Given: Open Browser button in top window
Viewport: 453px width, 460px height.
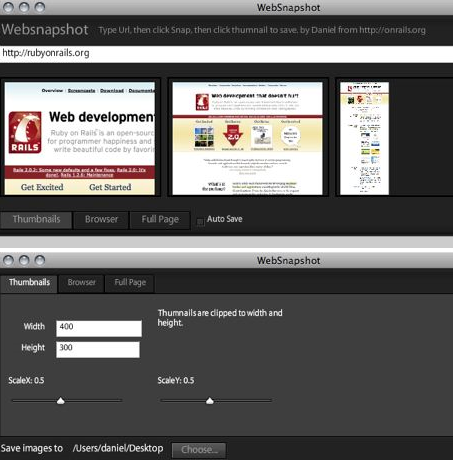Looking at the screenshot, I should (101, 220).
